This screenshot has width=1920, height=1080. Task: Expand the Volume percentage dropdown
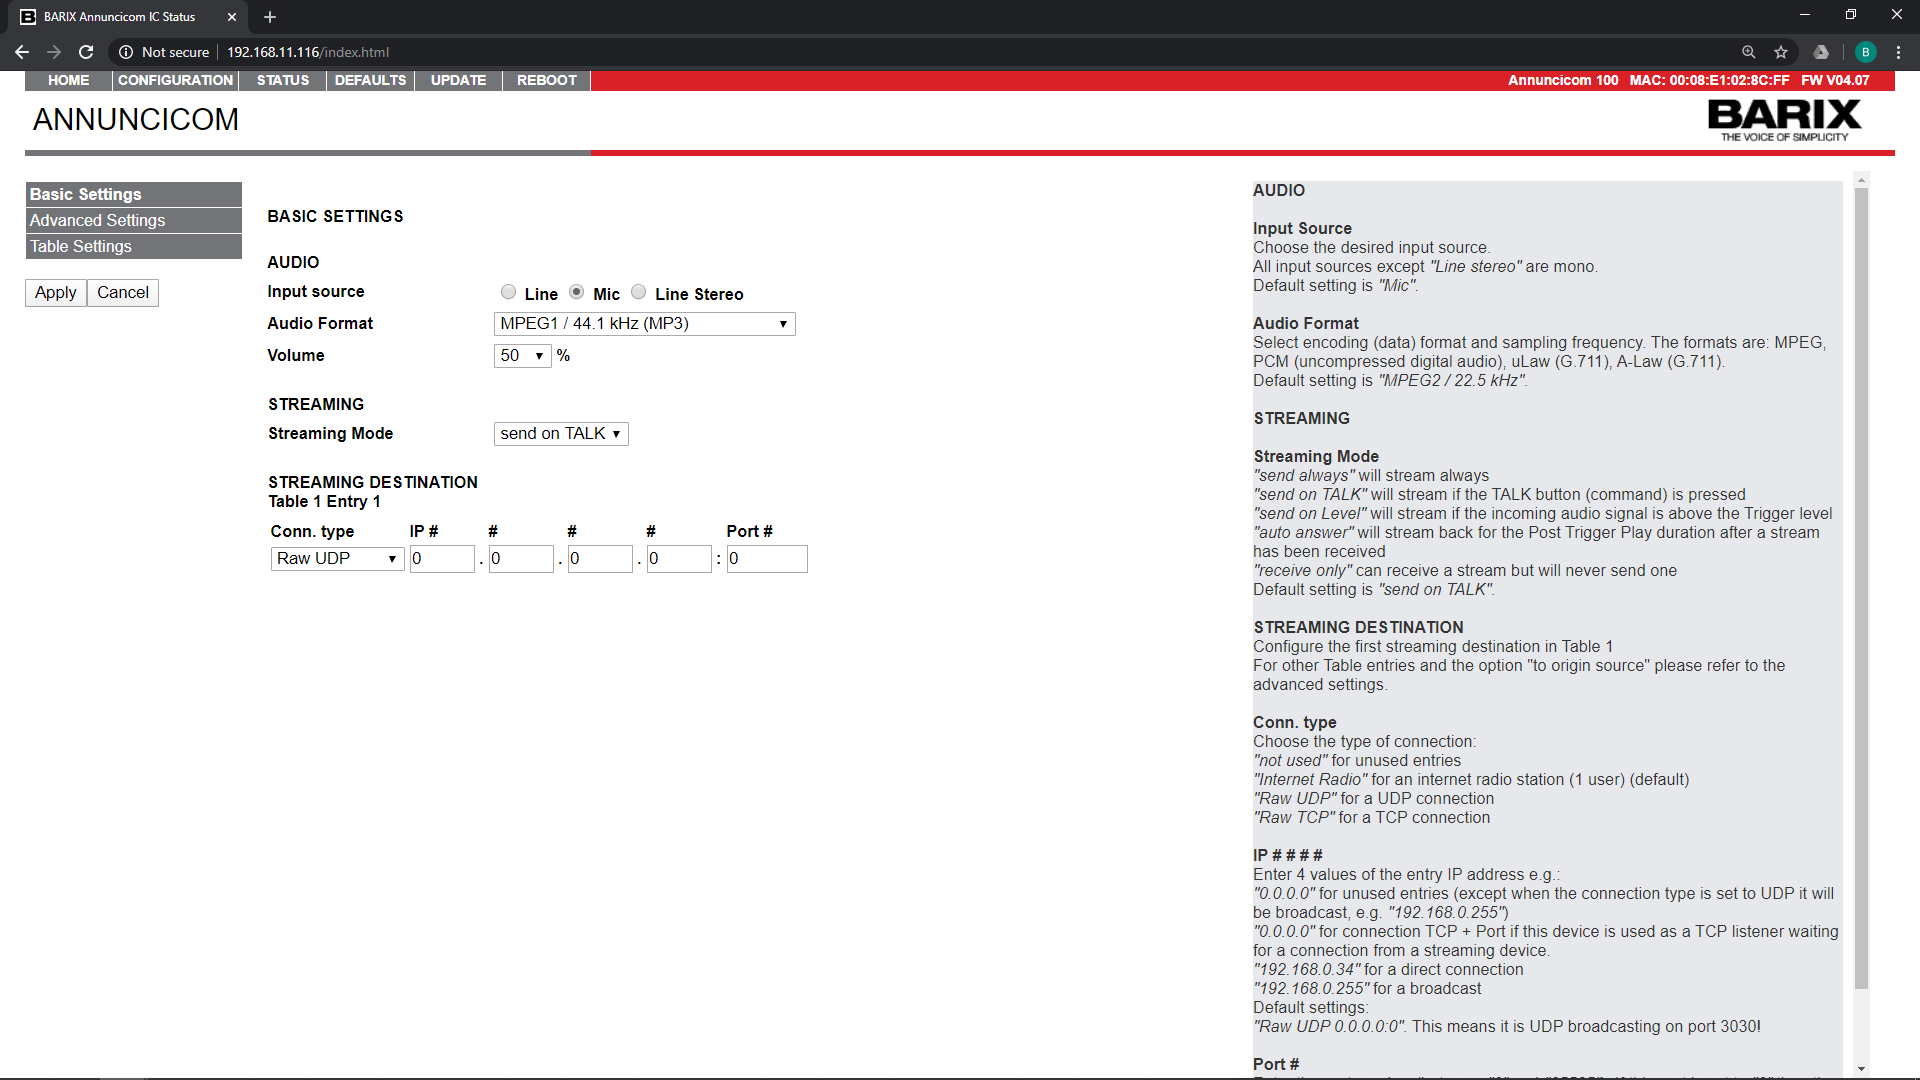coord(522,356)
